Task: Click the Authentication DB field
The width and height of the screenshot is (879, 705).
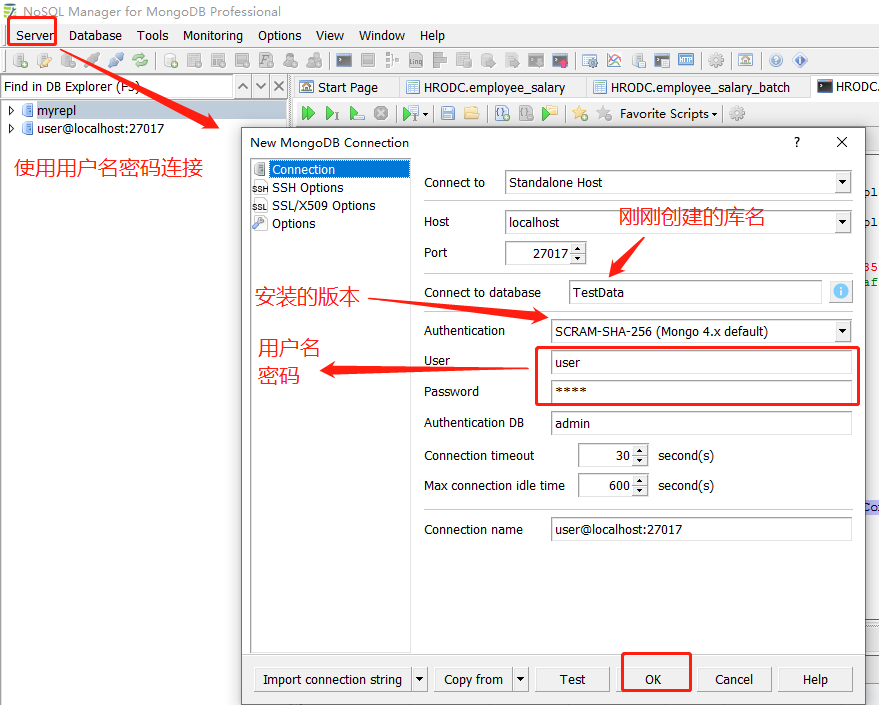Action: click(x=701, y=423)
